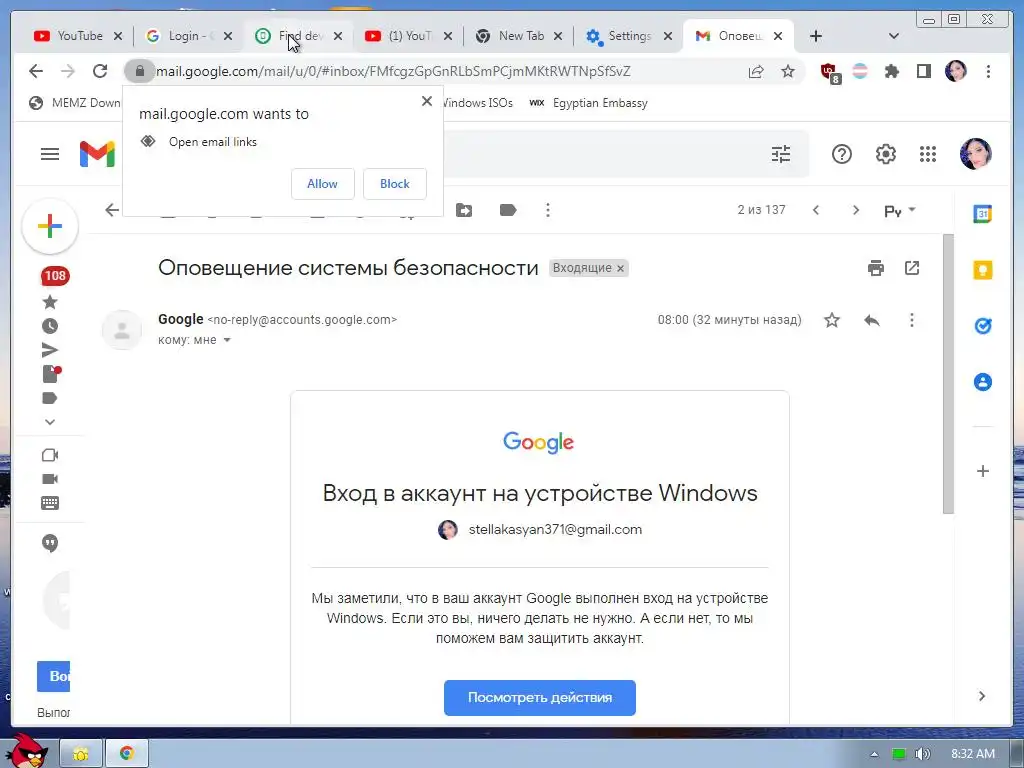This screenshot has width=1024, height=768.
Task: Open message More options dots
Action: pyautogui.click(x=912, y=320)
